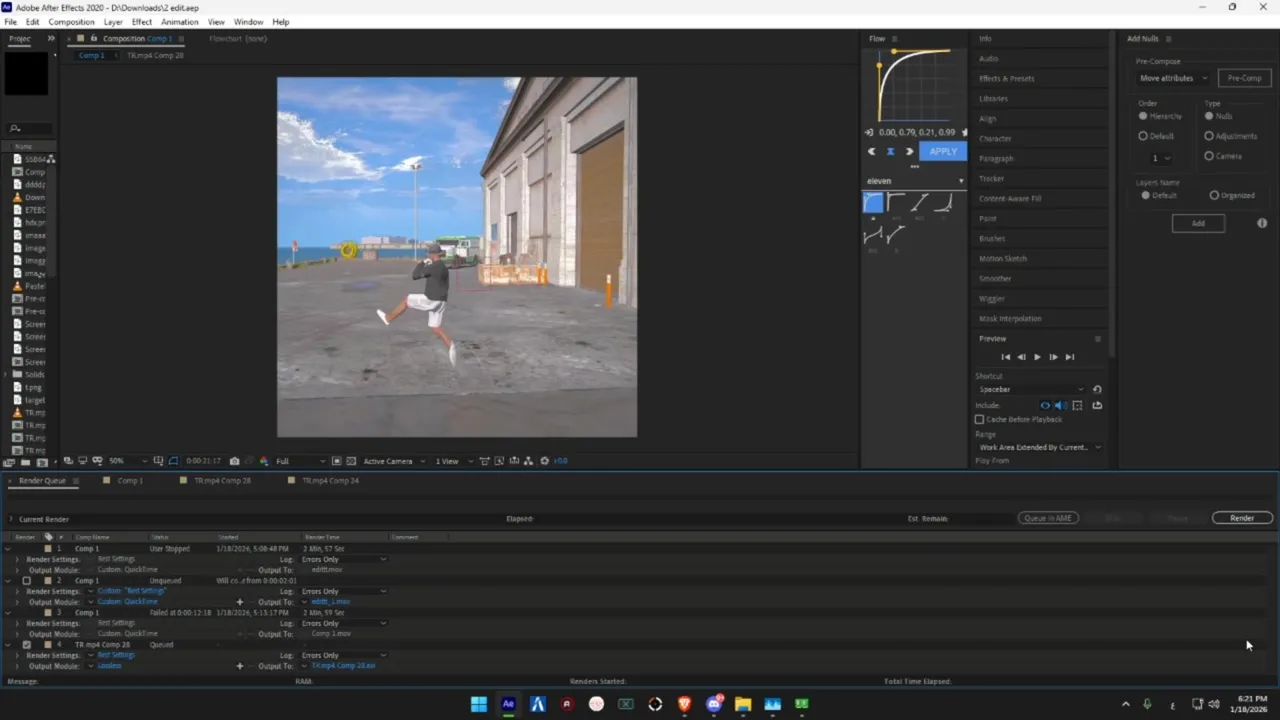Jump to first frame in Preview panel

[x=1006, y=357]
